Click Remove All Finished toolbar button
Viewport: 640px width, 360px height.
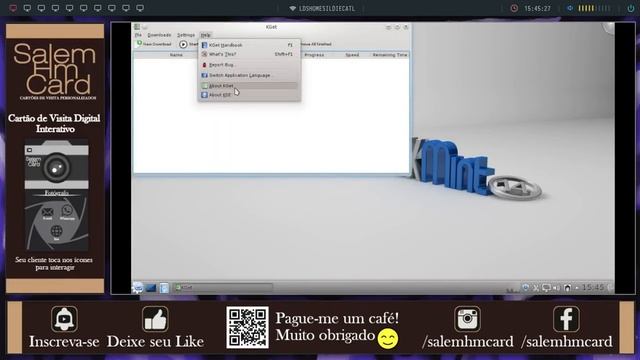point(316,44)
